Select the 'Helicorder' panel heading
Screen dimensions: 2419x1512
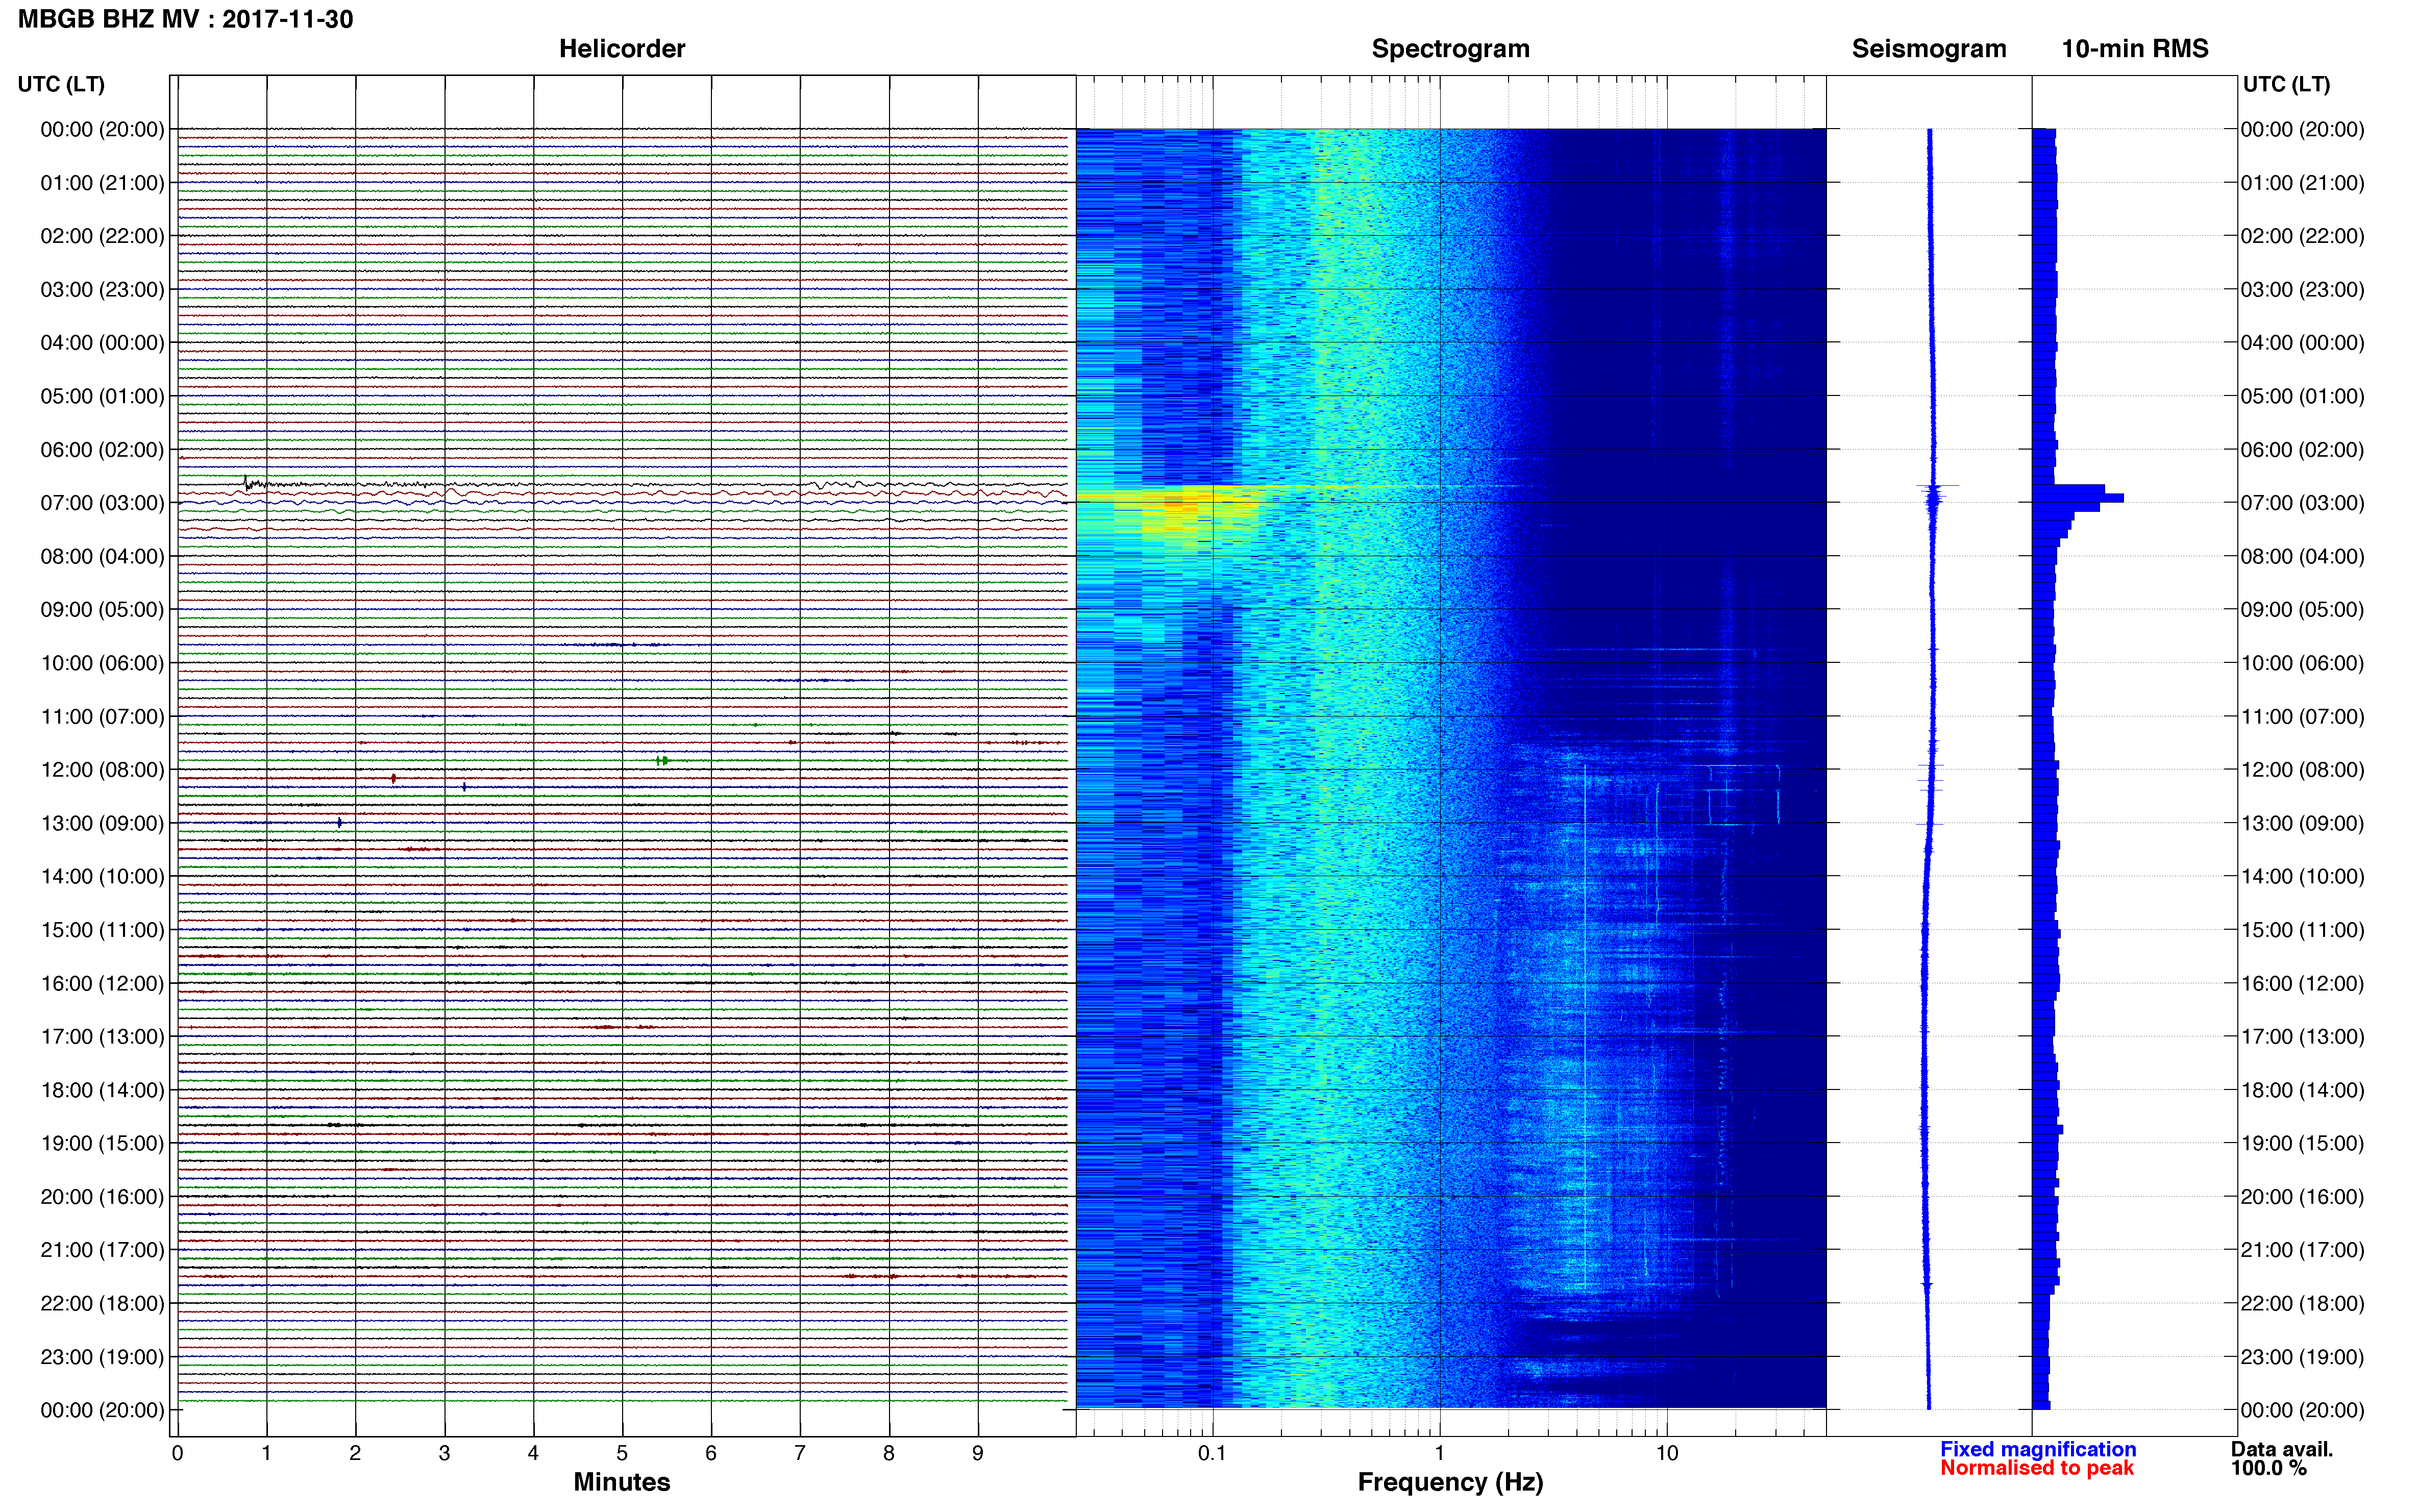click(622, 49)
